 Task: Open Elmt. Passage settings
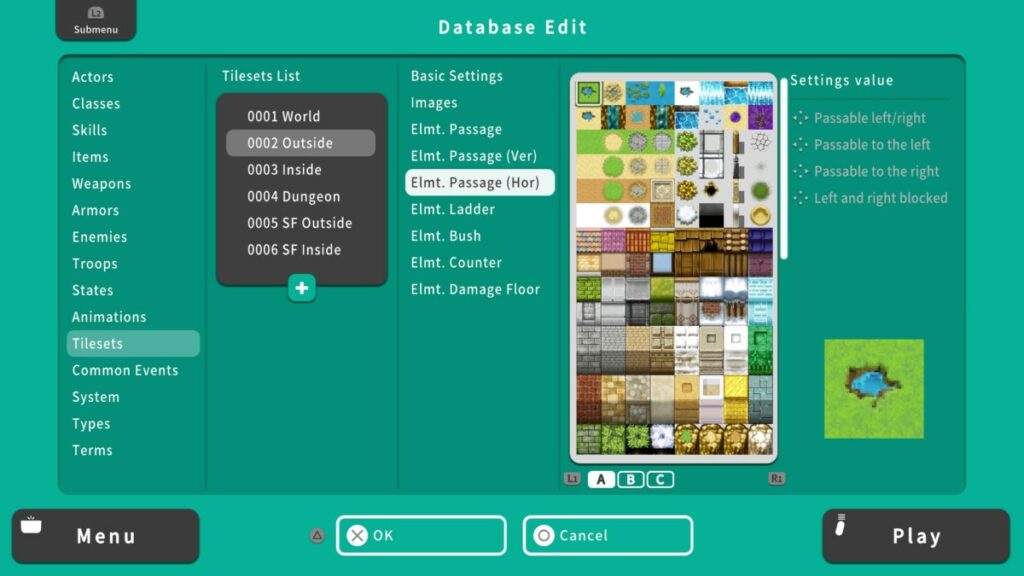pyautogui.click(x=456, y=129)
